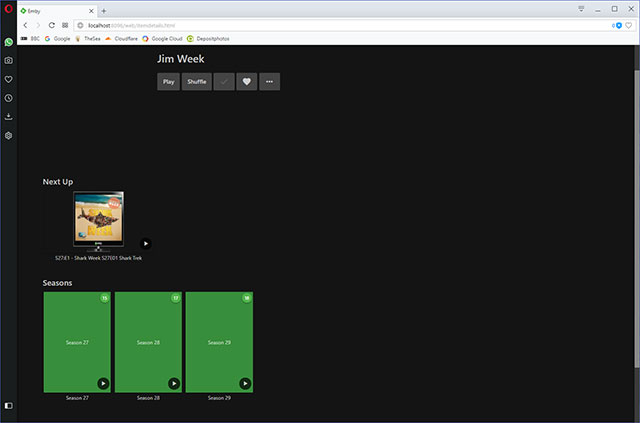This screenshot has width=640, height=423.
Task: Open the ad blocker shield badge
Action: pos(617,25)
